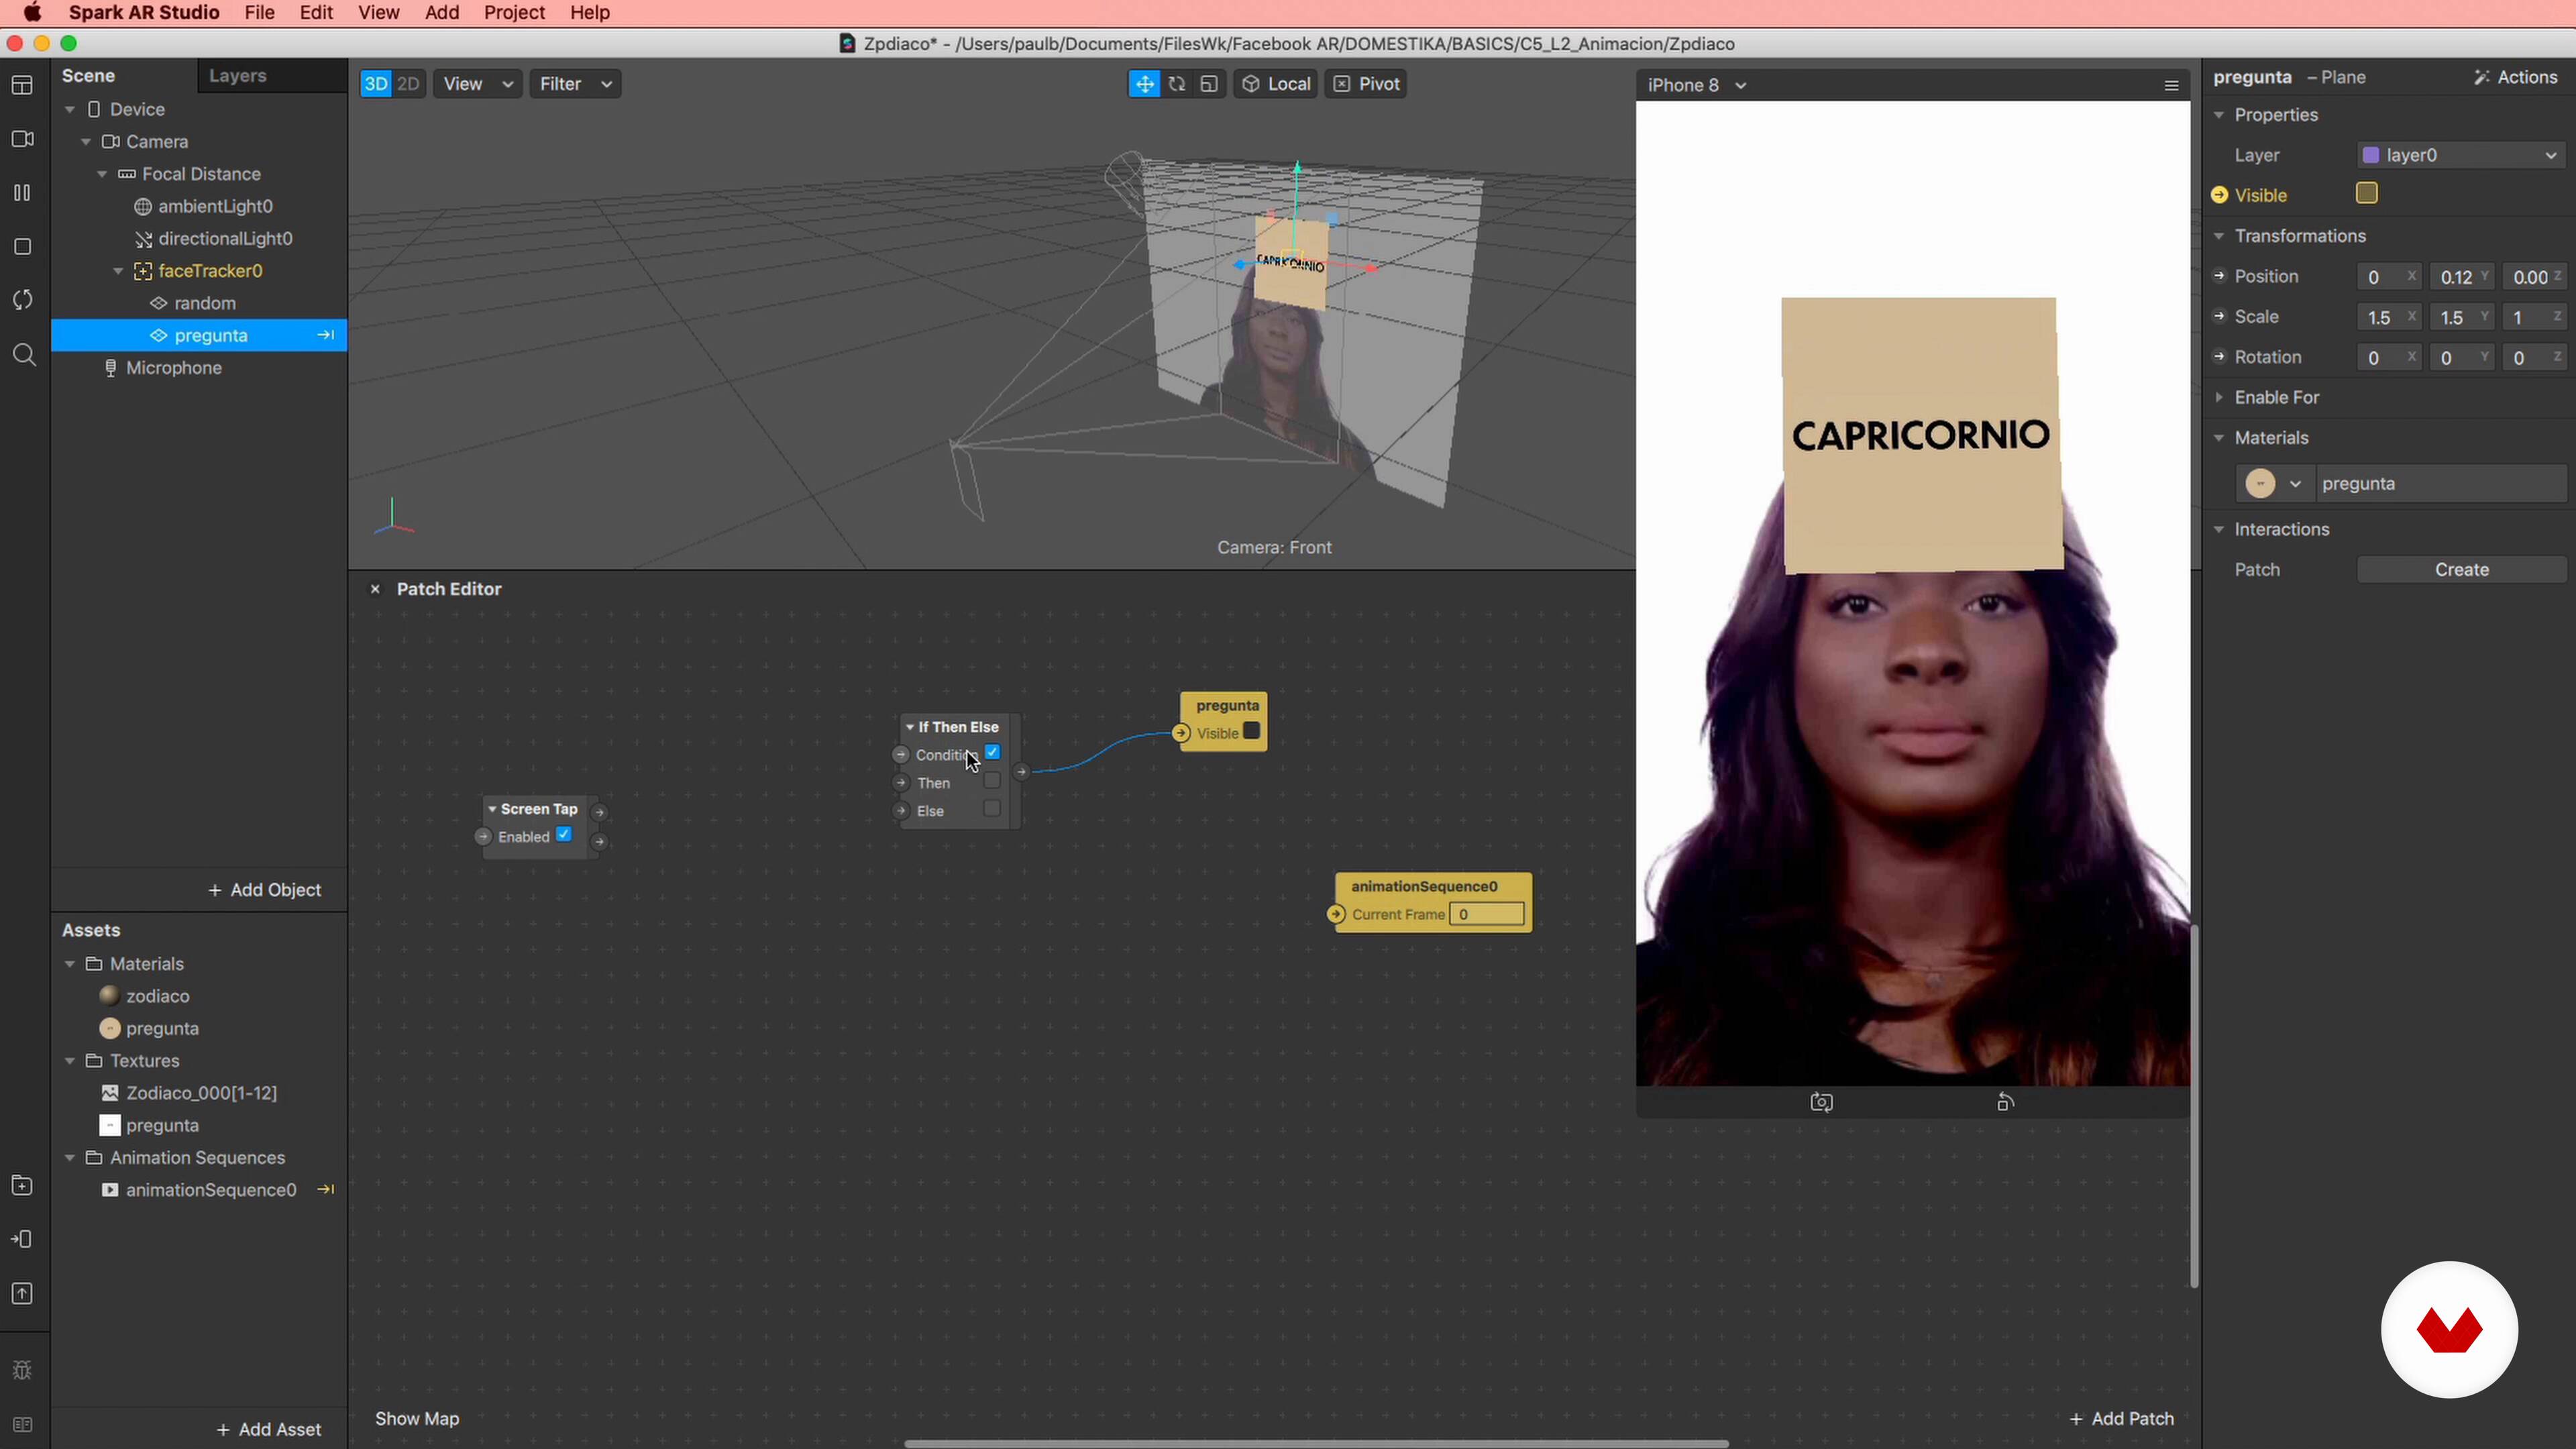Select the move/translate manipulator tool
2576x1449 pixels.
1144,84
